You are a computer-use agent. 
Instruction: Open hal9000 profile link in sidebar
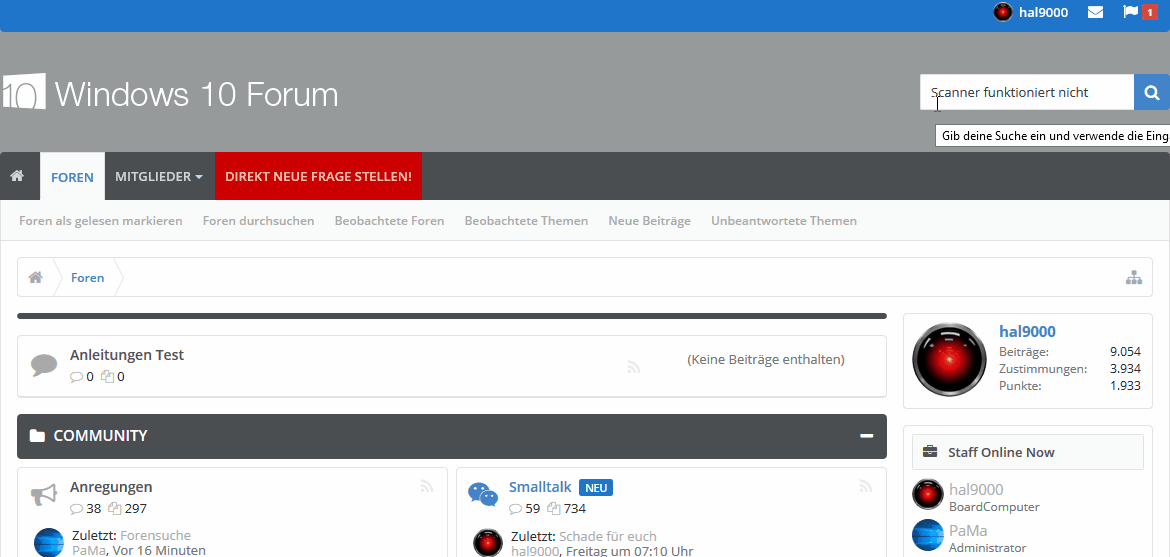[1027, 332]
